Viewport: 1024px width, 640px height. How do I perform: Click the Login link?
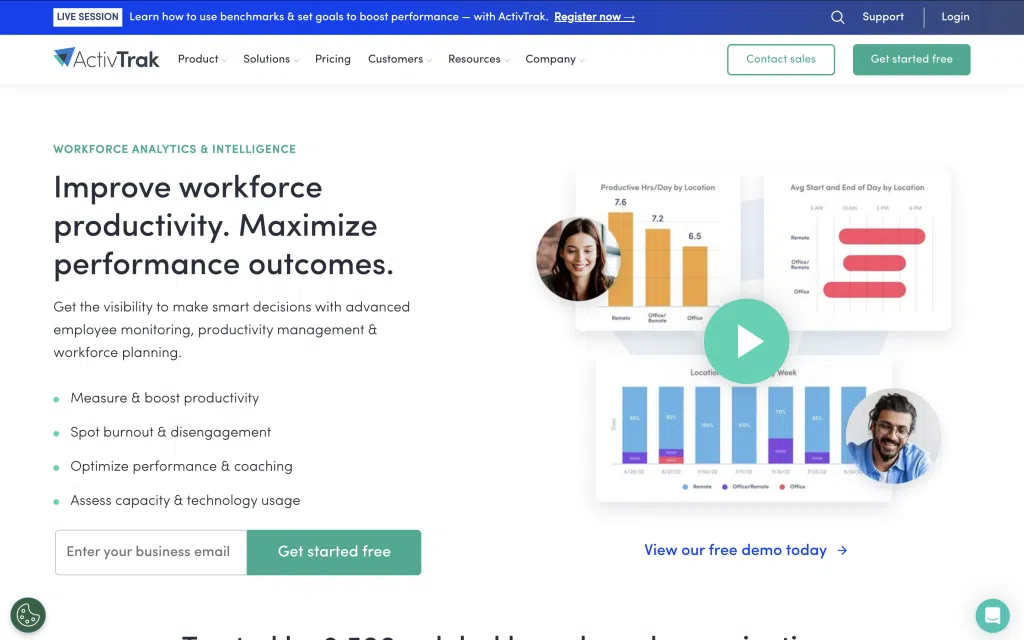(955, 17)
